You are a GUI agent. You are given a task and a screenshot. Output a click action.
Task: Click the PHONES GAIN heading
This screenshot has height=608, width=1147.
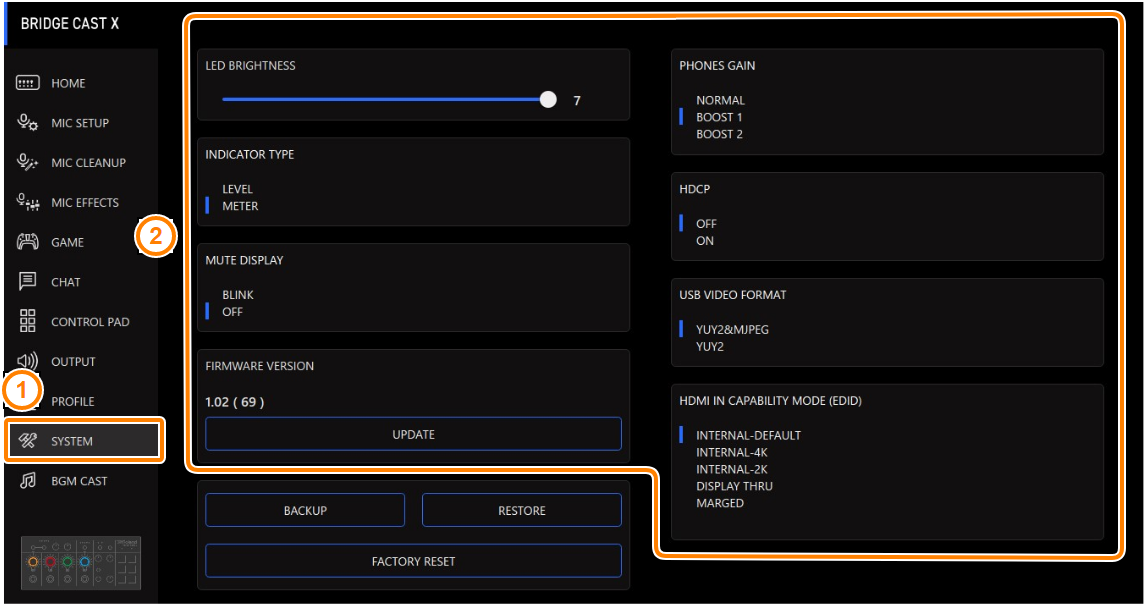[x=717, y=66]
